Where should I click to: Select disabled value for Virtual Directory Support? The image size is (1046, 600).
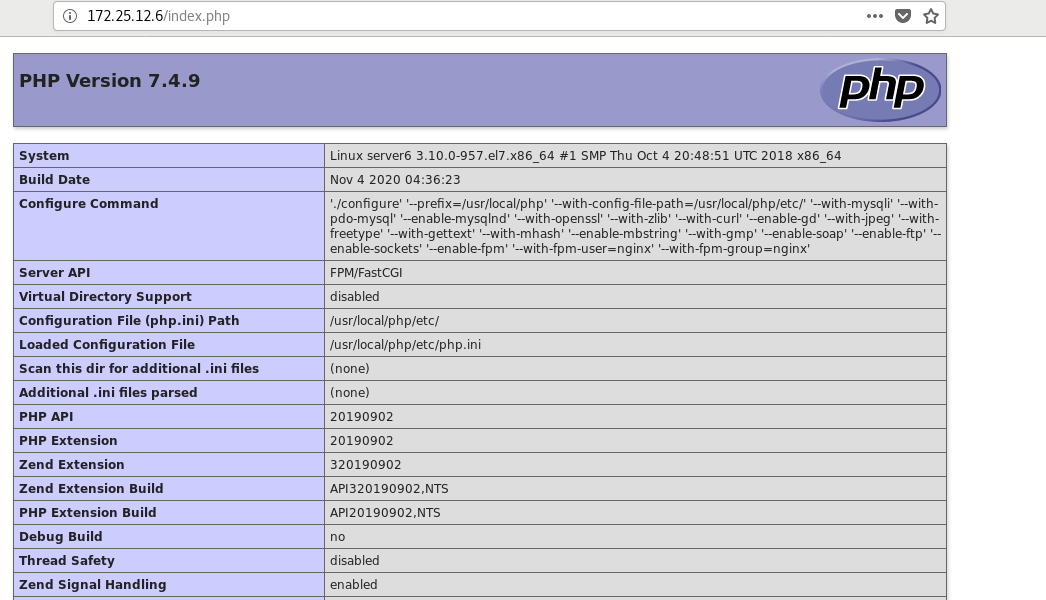[x=354, y=296]
